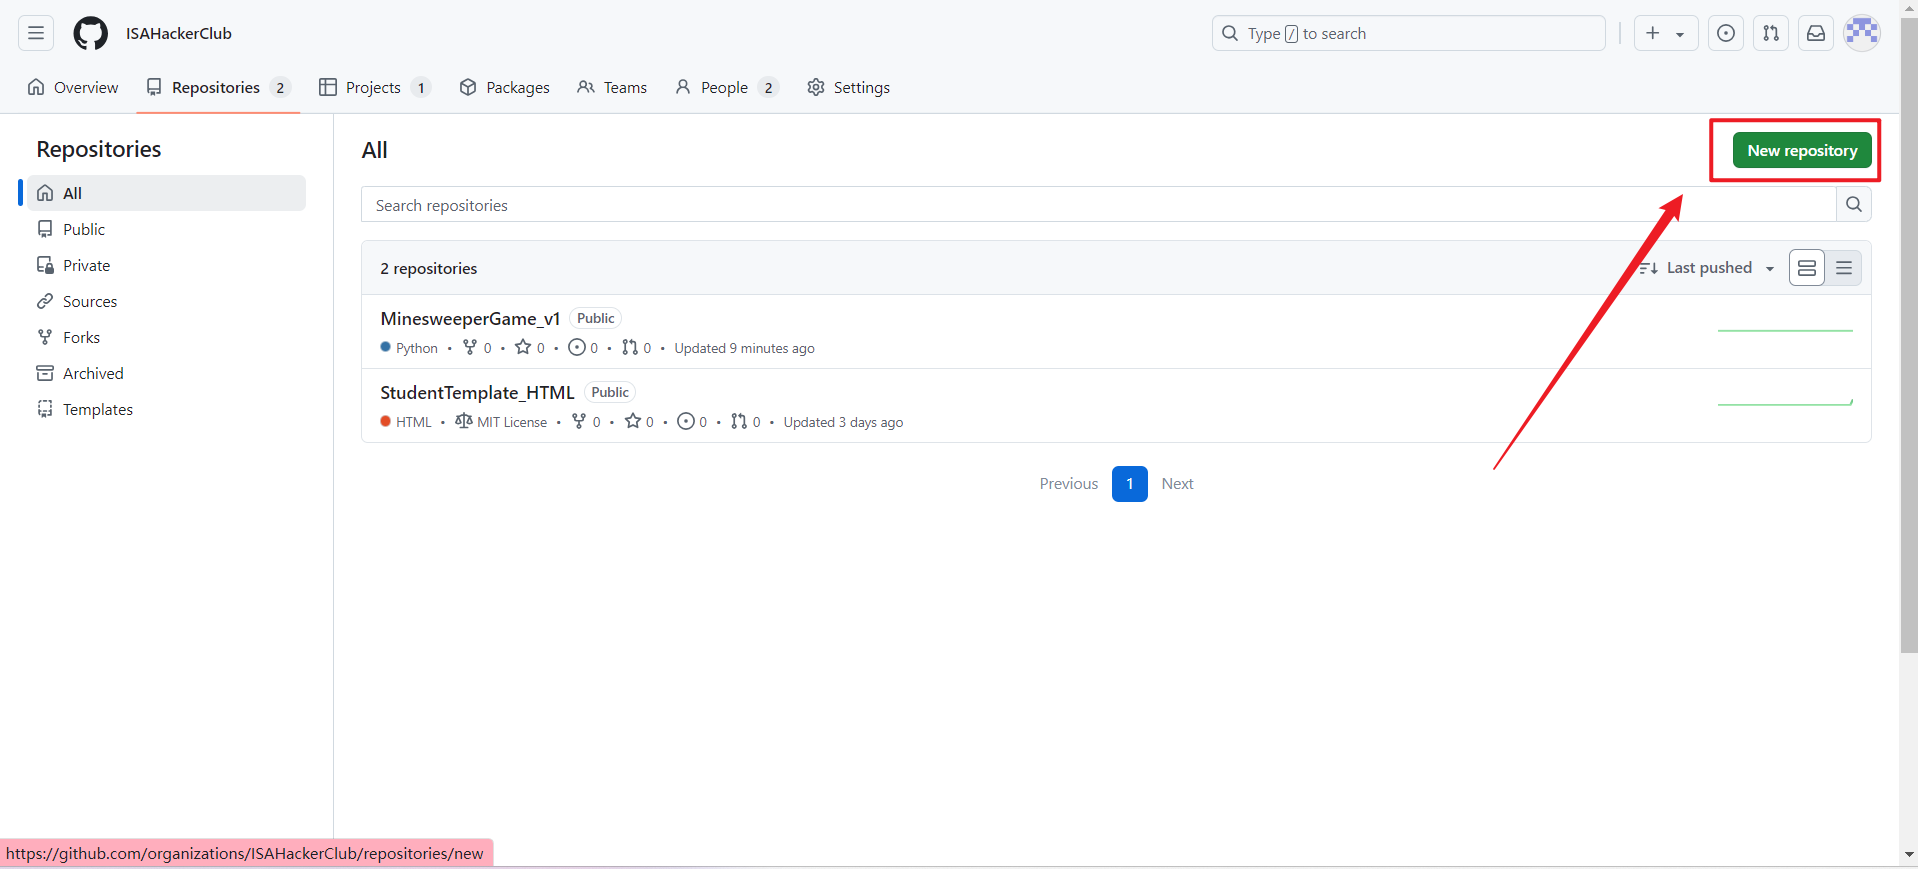Viewport: 1918px width, 869px height.
Task: Switch to comfortable card view layout
Action: (1807, 268)
